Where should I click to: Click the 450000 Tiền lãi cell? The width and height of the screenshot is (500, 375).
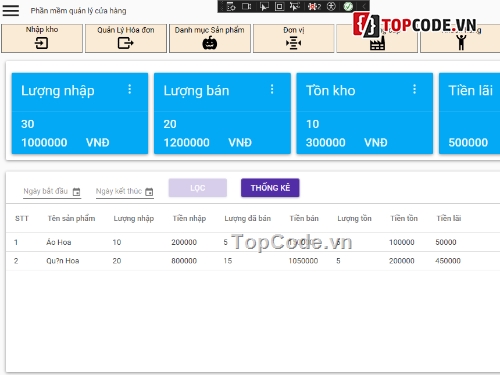pos(448,261)
